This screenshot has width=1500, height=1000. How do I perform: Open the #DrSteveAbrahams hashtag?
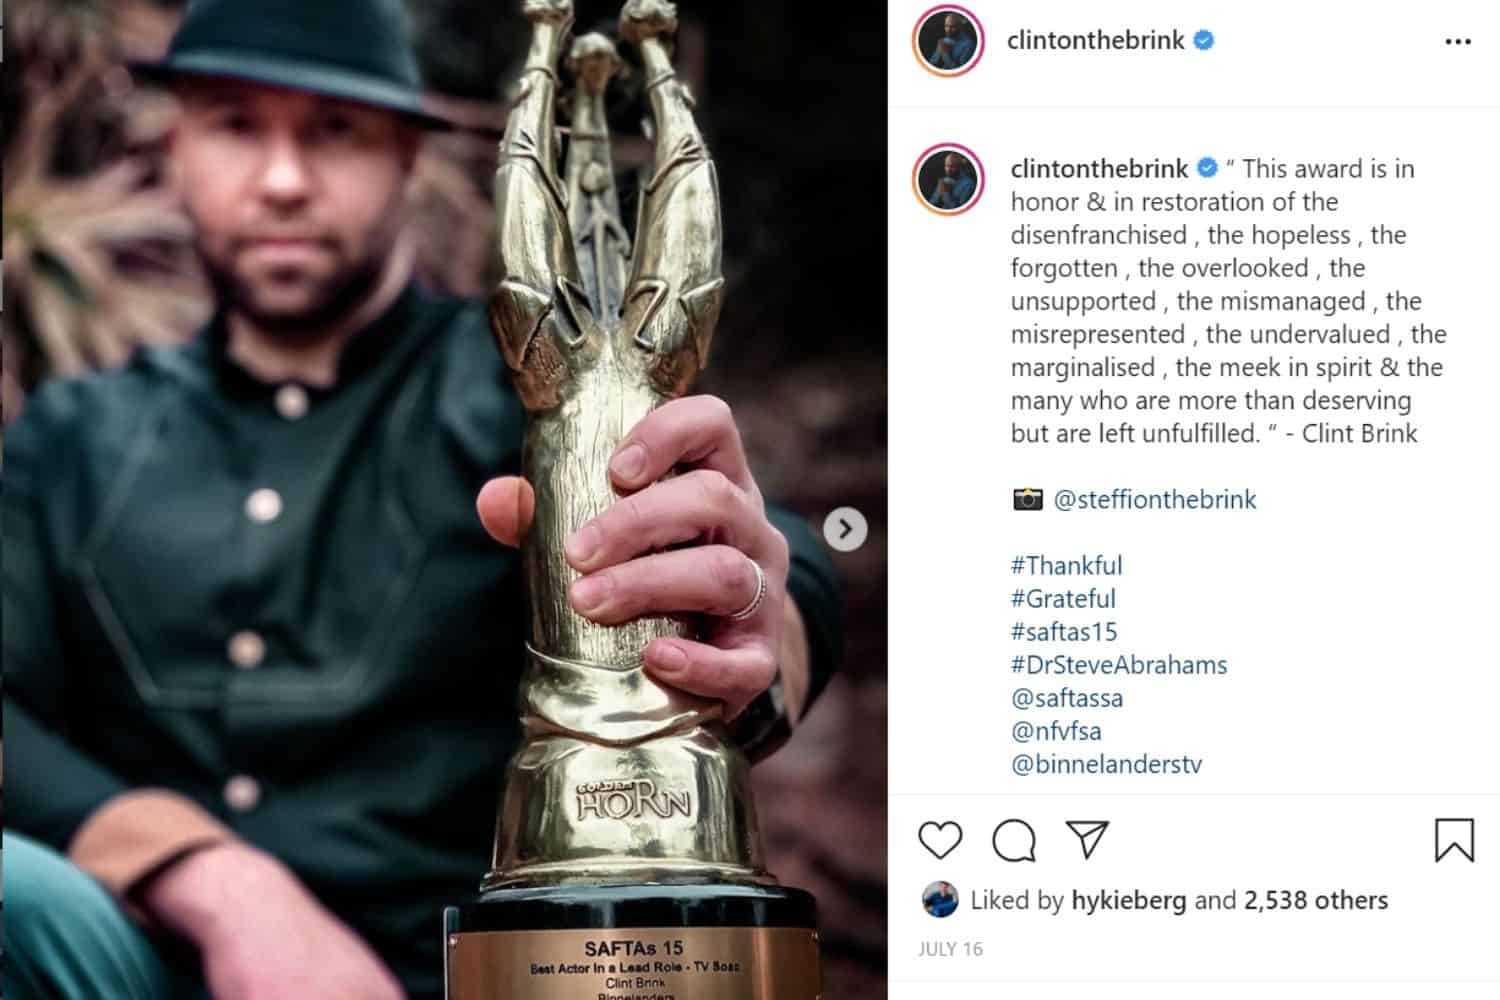[1119, 664]
